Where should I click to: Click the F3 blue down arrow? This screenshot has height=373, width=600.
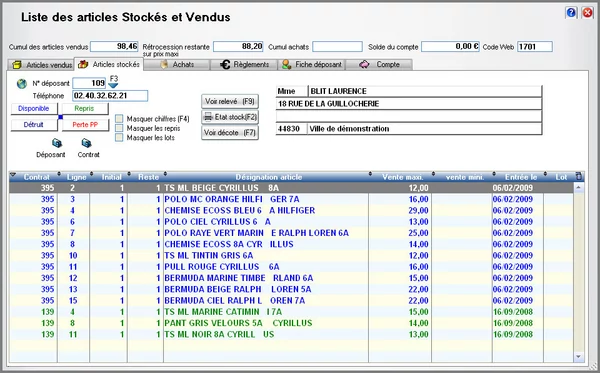113,85
